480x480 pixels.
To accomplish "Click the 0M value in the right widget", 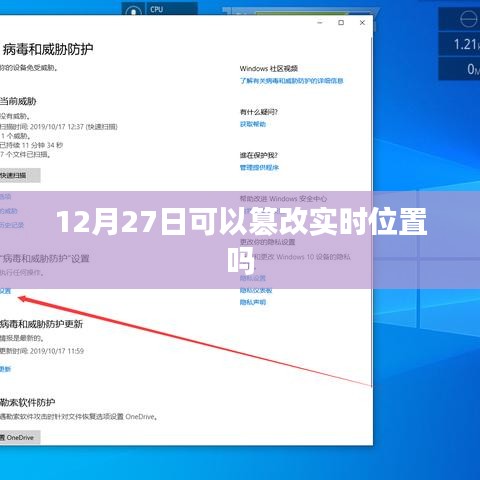I will coord(473,69).
